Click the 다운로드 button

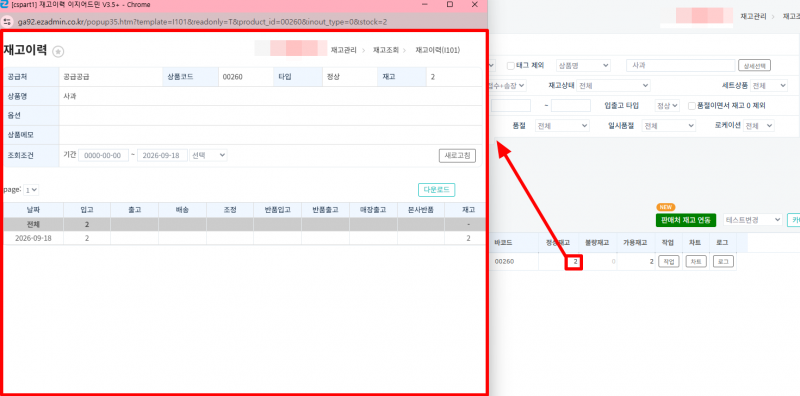[x=437, y=190]
